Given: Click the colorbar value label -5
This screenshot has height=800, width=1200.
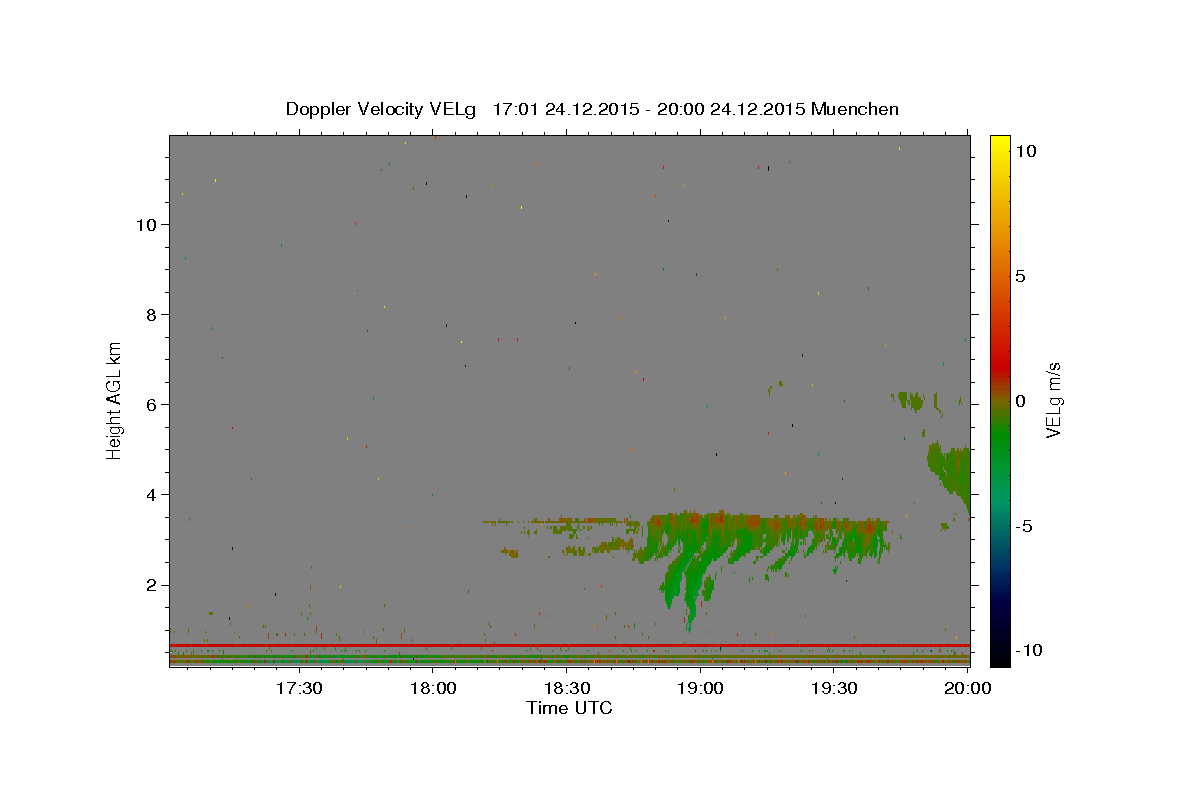Looking at the screenshot, I should pos(1022,526).
